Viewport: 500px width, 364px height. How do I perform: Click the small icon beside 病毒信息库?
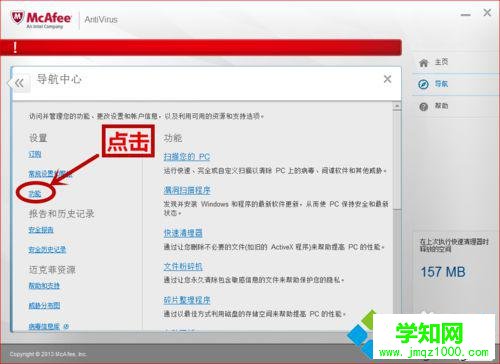[x=66, y=326]
